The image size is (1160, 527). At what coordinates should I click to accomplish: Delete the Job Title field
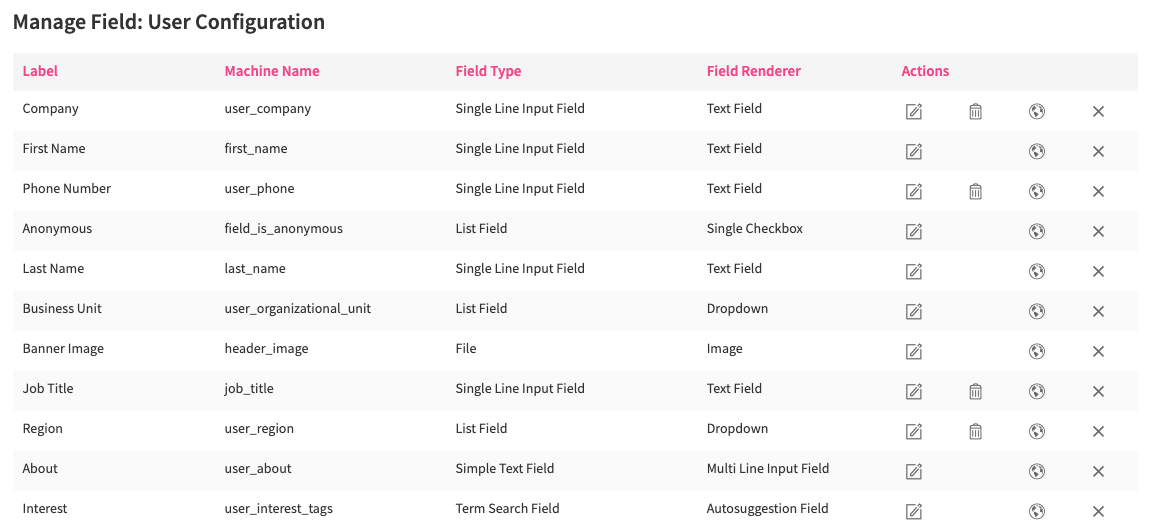click(975, 391)
